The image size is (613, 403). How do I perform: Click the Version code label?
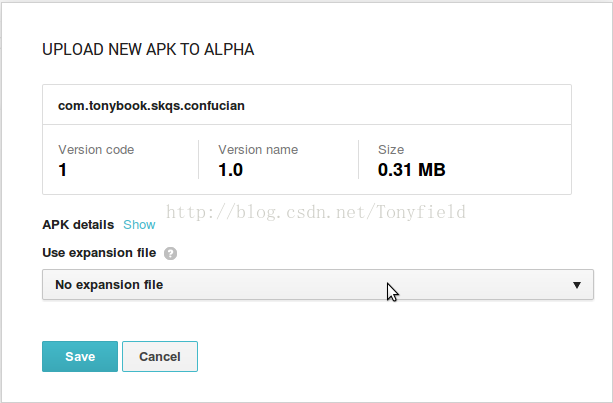(x=96, y=150)
